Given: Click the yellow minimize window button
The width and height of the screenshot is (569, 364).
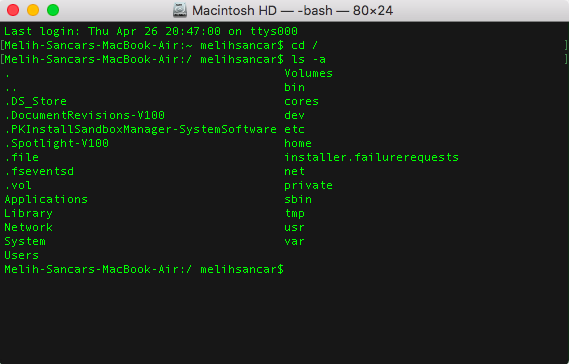Looking at the screenshot, I should click(33, 10).
